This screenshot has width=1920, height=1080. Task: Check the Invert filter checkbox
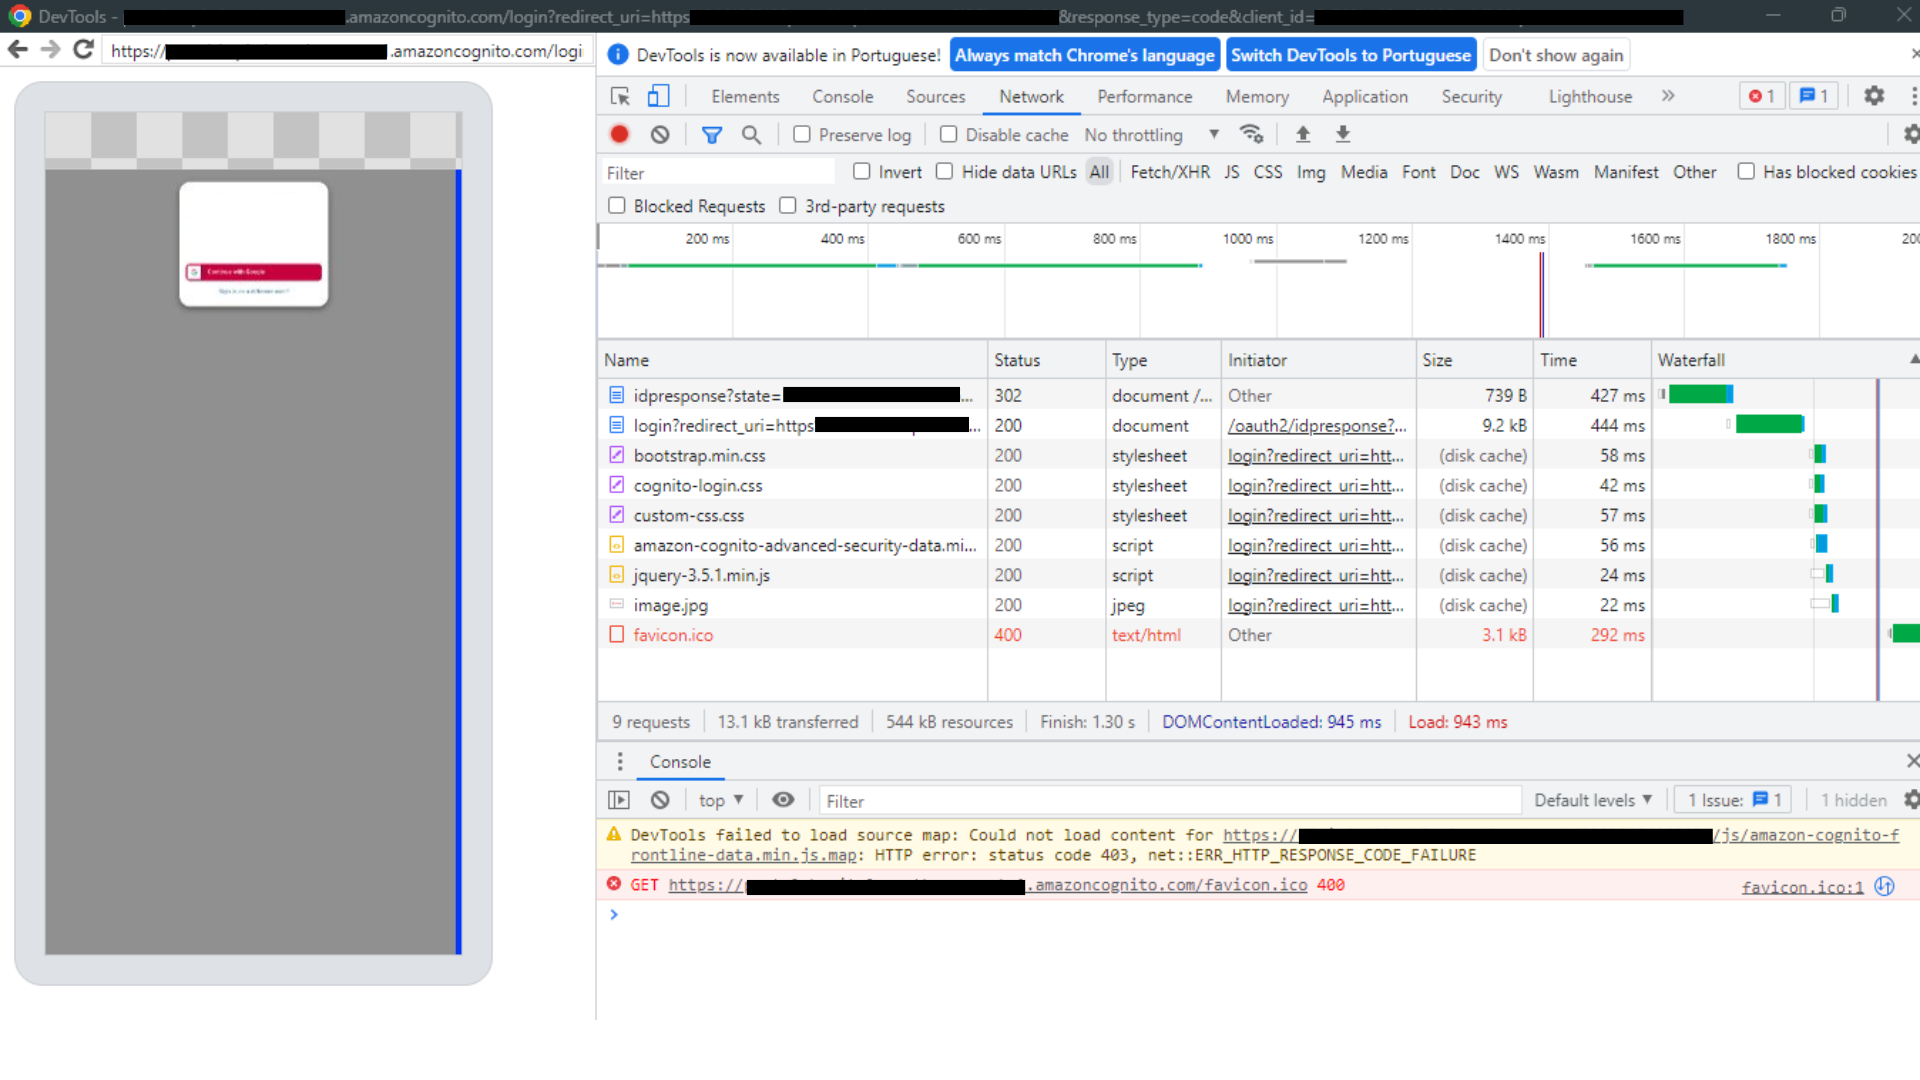[861, 171]
